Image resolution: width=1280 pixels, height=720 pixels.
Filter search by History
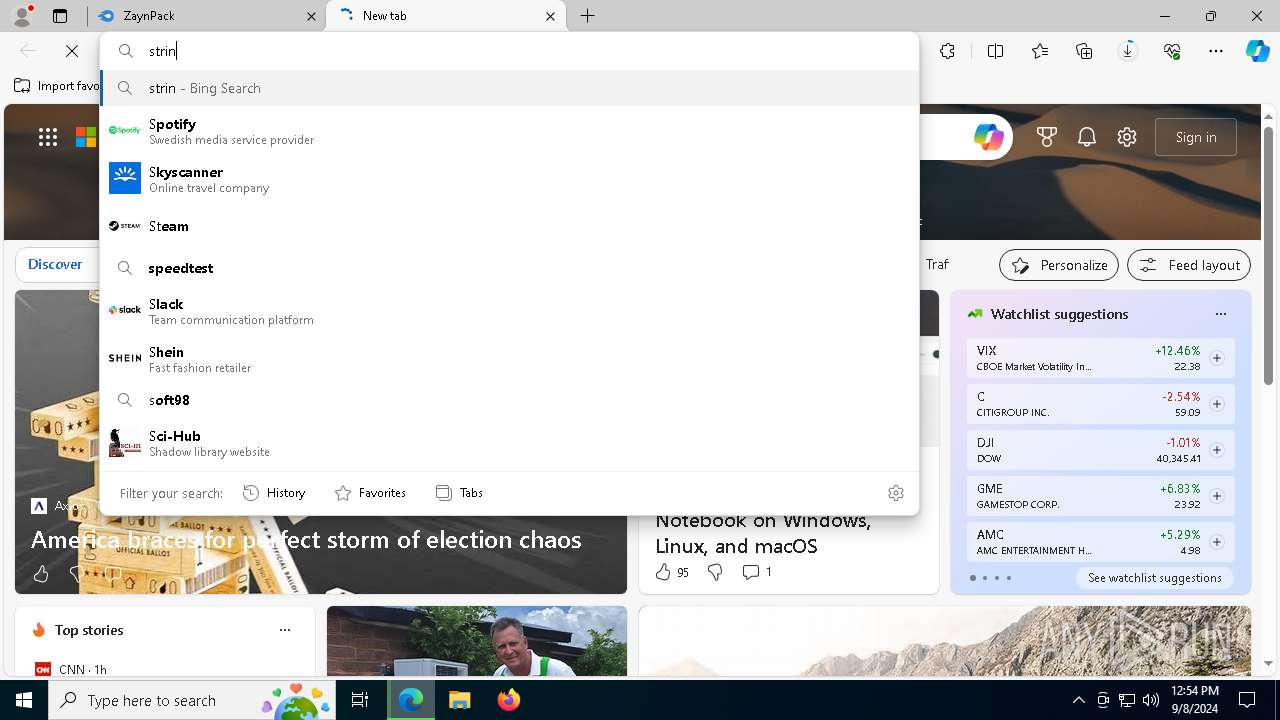[x=274, y=493]
